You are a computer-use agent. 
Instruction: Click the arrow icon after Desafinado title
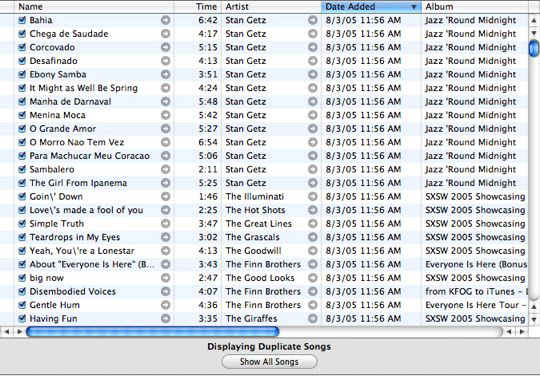[x=166, y=61]
